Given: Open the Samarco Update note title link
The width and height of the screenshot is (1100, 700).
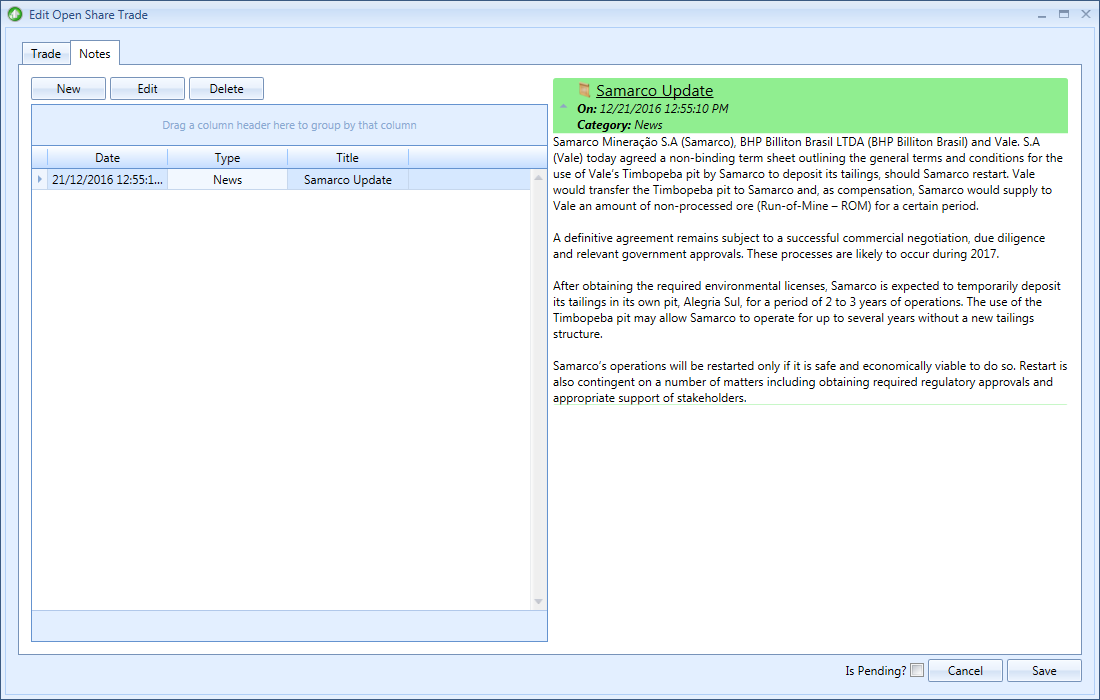Looking at the screenshot, I should tap(655, 90).
